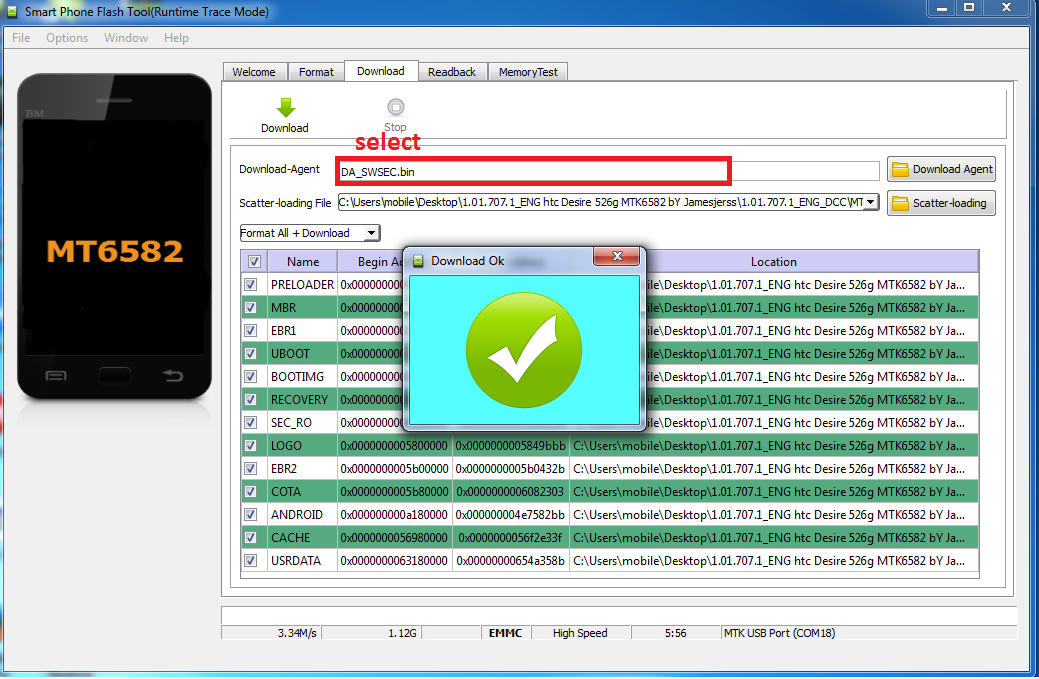Viewport: 1039px width, 679px height.
Task: Switch to the Readback tab
Action: pyautogui.click(x=452, y=72)
